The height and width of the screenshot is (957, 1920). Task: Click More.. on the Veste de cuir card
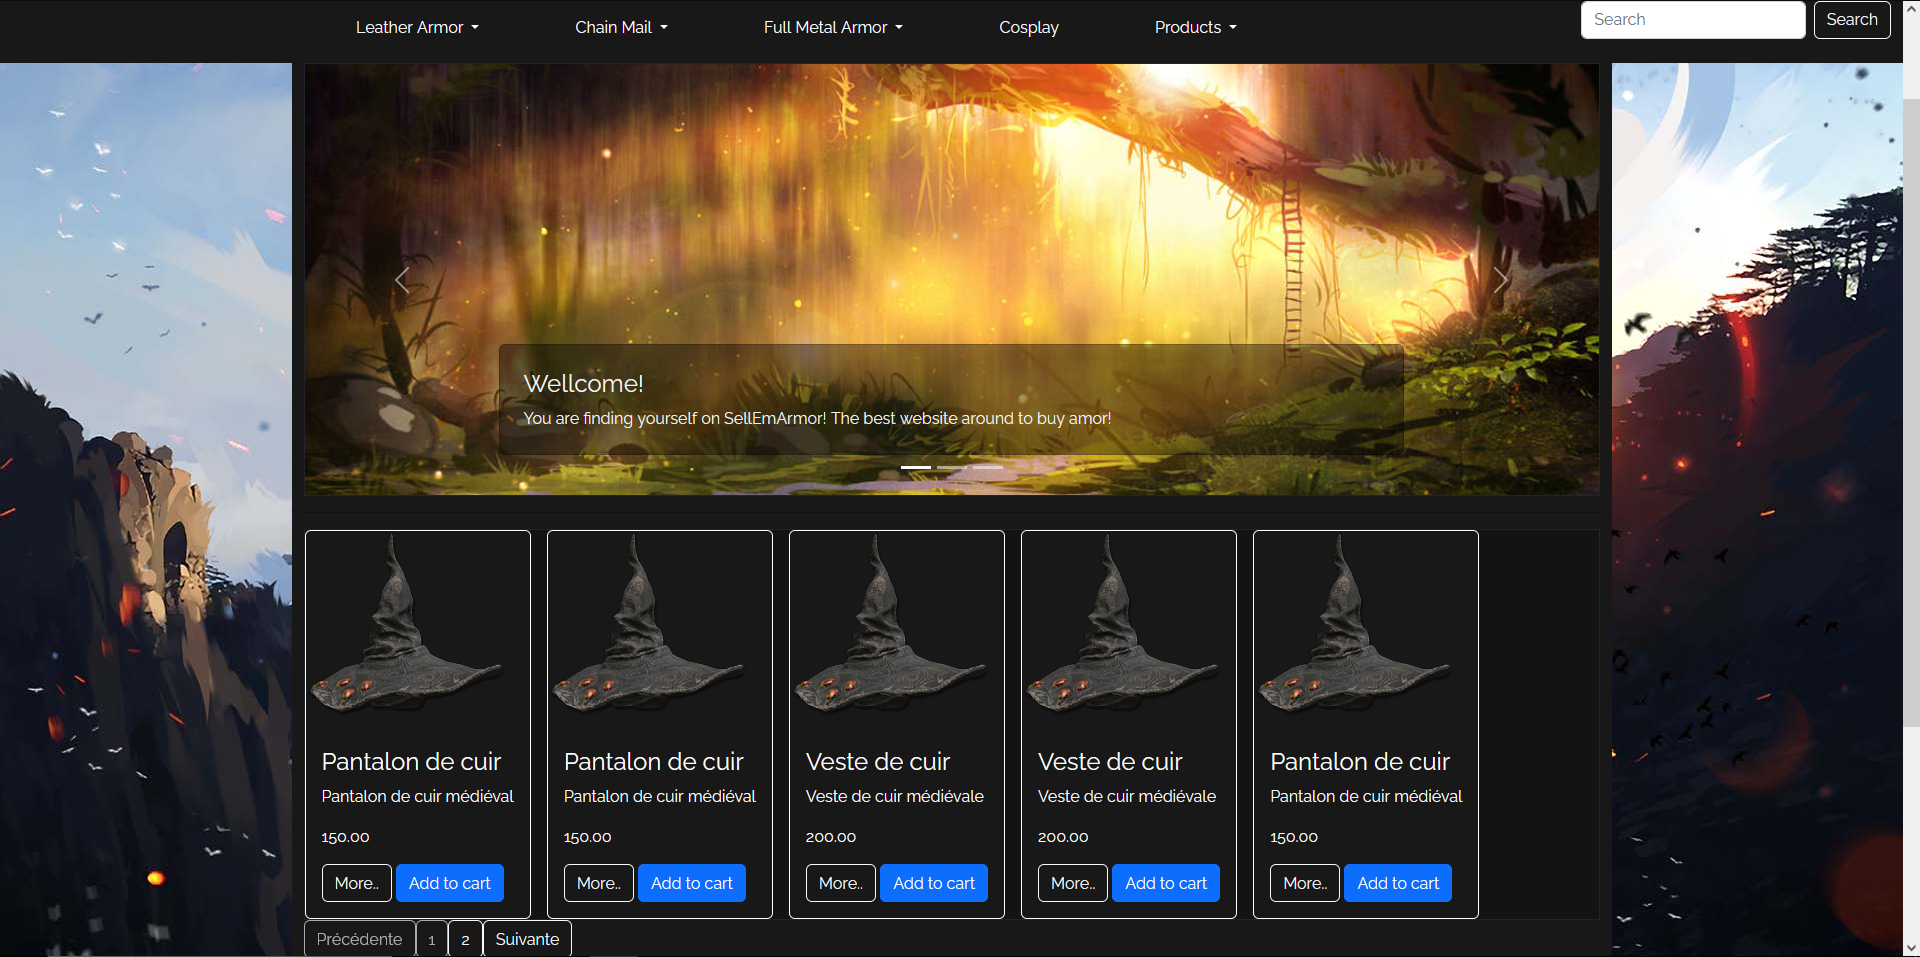tap(840, 883)
